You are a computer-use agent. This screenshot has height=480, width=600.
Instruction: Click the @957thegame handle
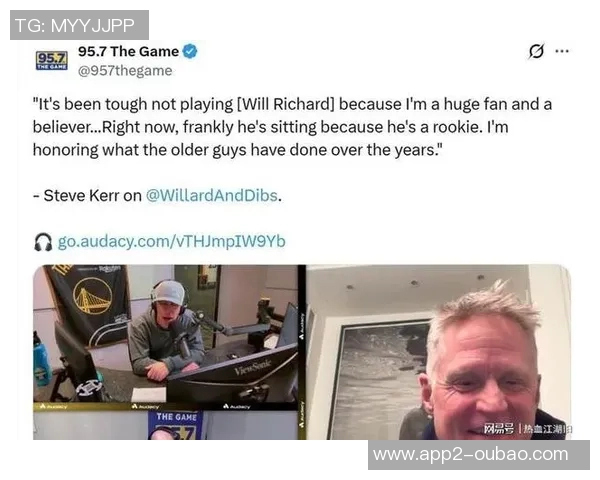click(125, 71)
